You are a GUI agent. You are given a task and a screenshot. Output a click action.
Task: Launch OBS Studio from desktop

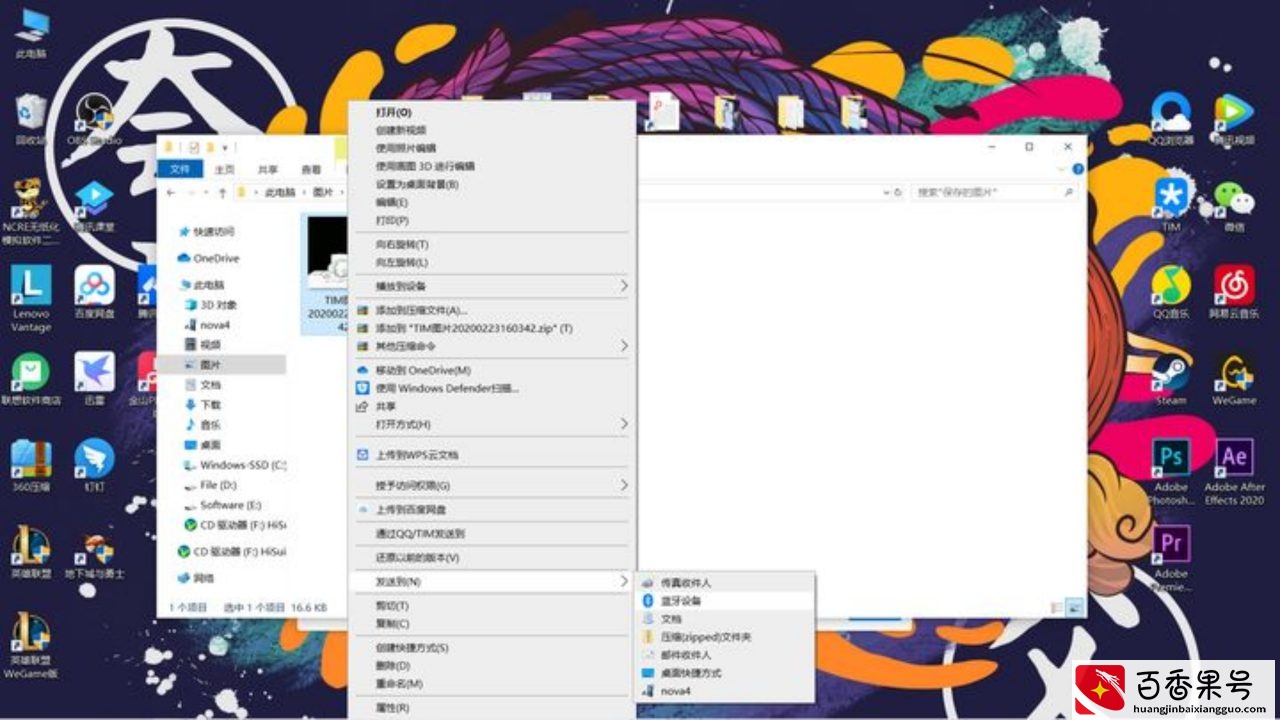tap(94, 120)
